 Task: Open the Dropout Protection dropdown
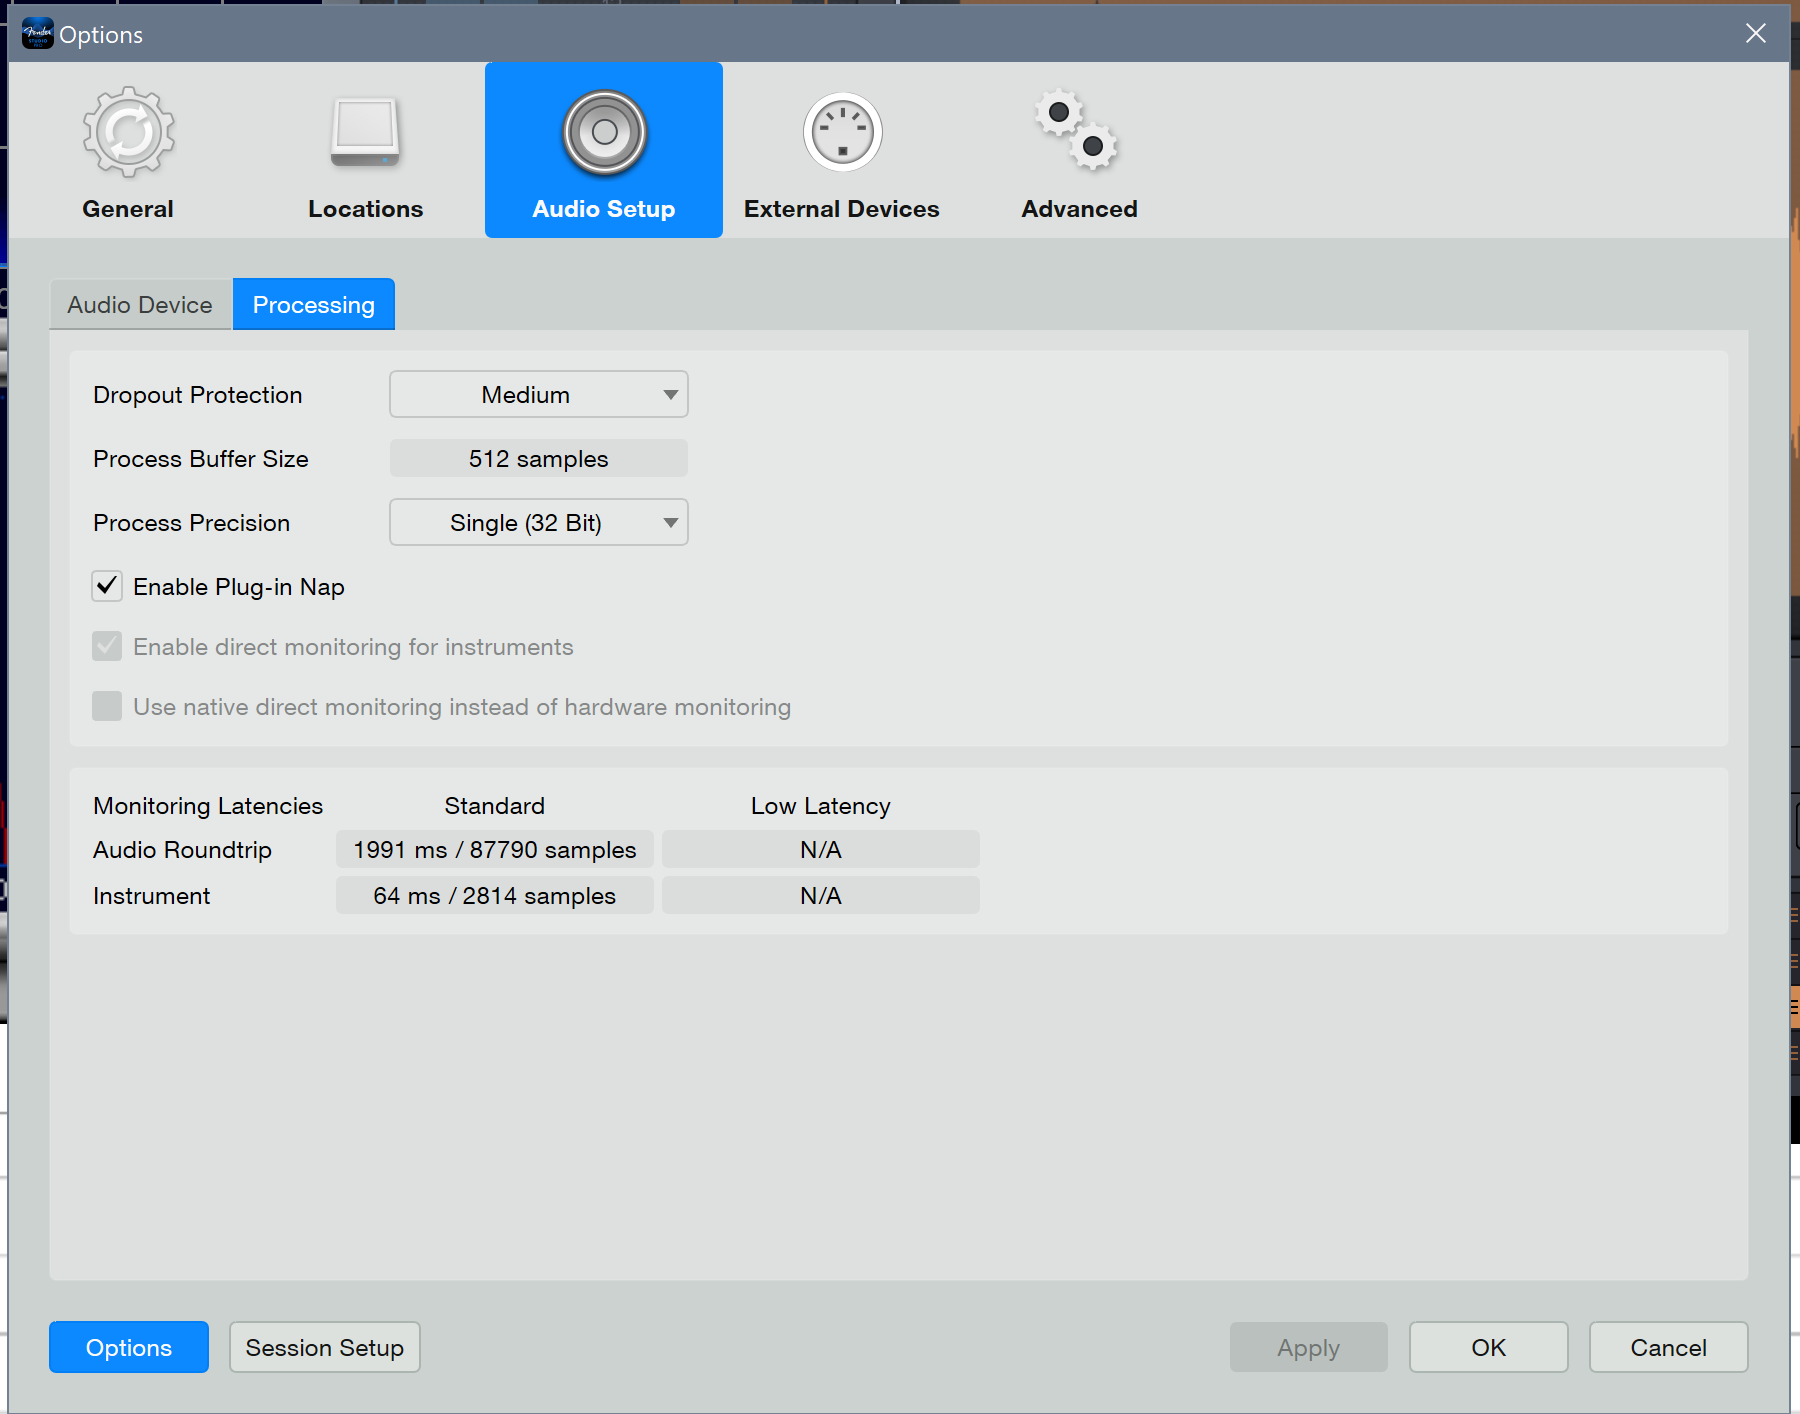tap(539, 395)
